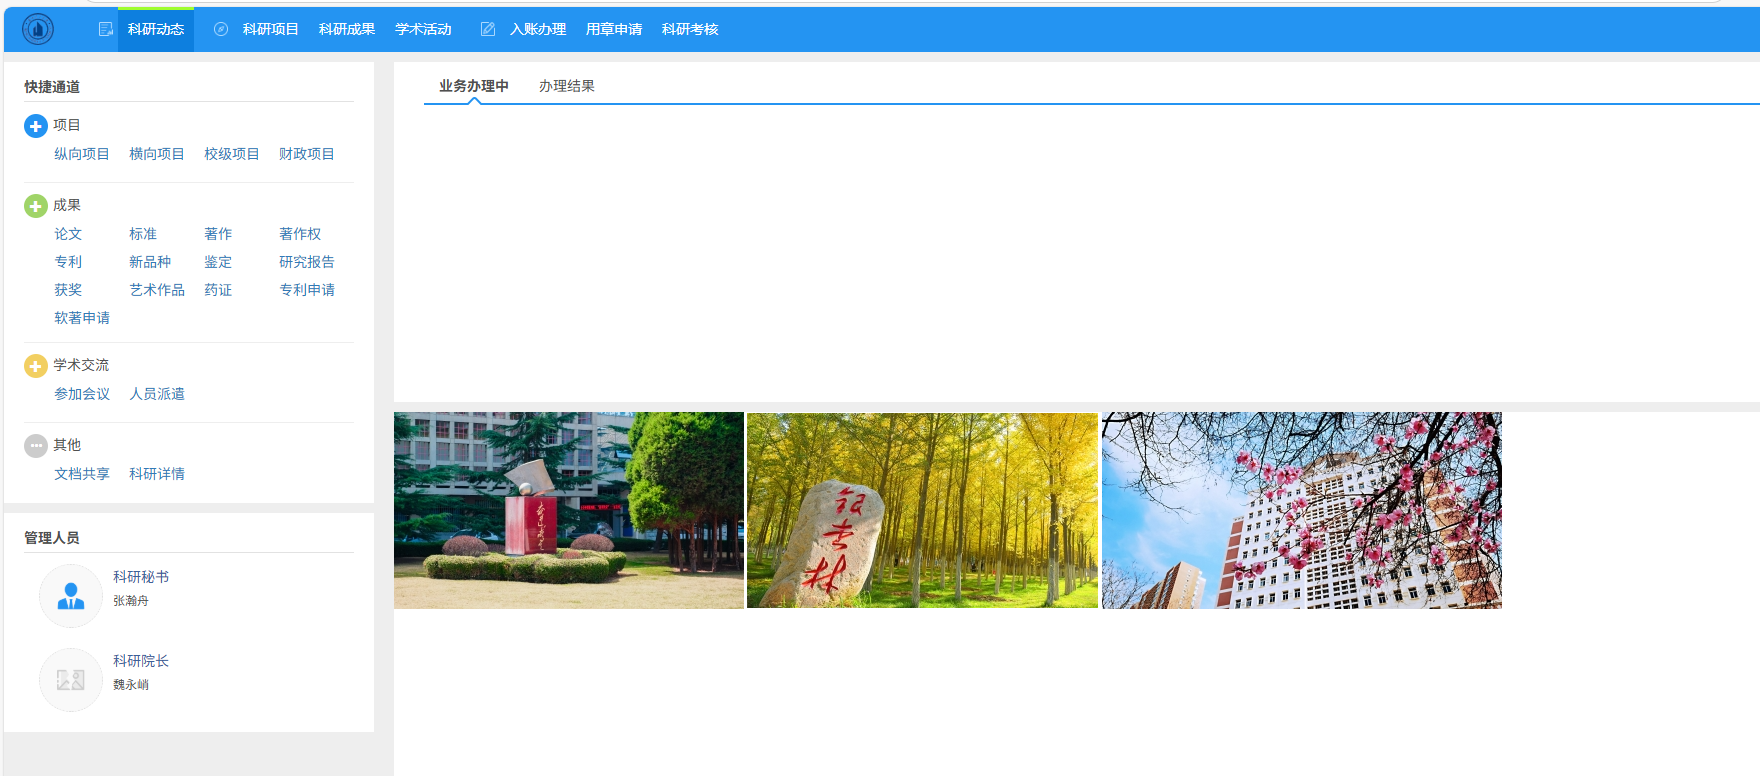Click the 科研秘书 blue avatar icon
Image resolution: width=1760 pixels, height=776 pixels.
71,596
